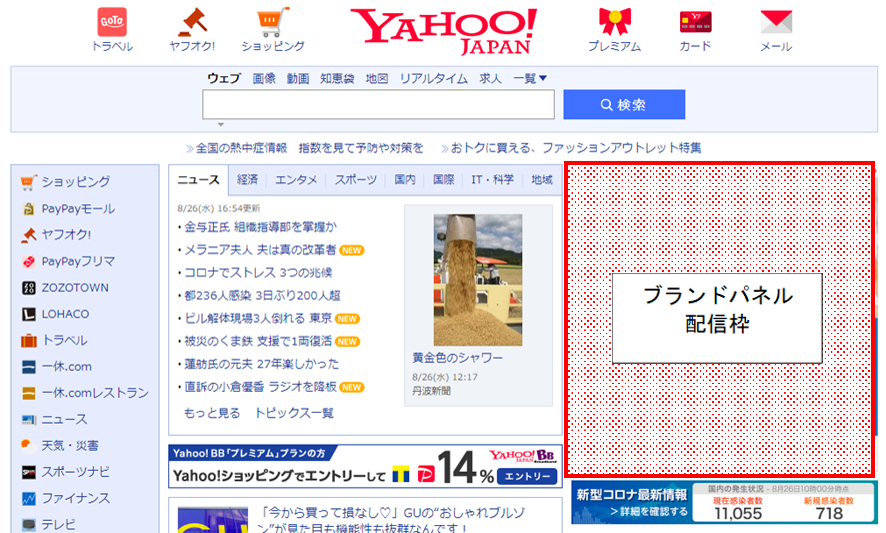Switch to the スポーツ news tab
The height and width of the screenshot is (533, 886).
coord(356,180)
